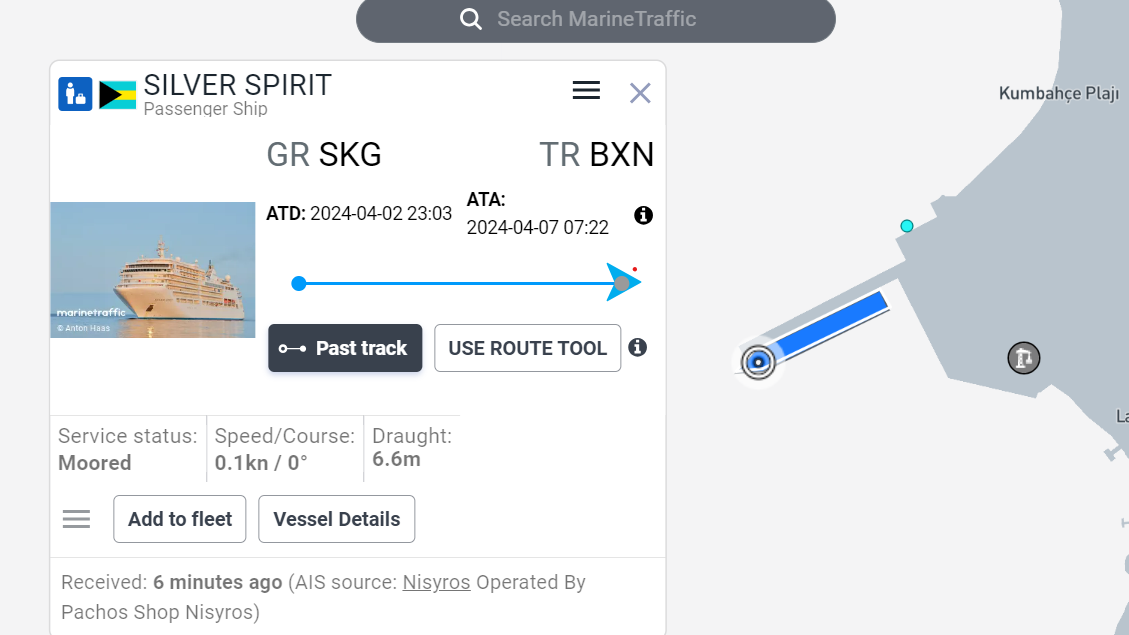Screen dimensions: 1129x635
Task: Click the USE ROUTE TOOL button
Action: tap(528, 348)
